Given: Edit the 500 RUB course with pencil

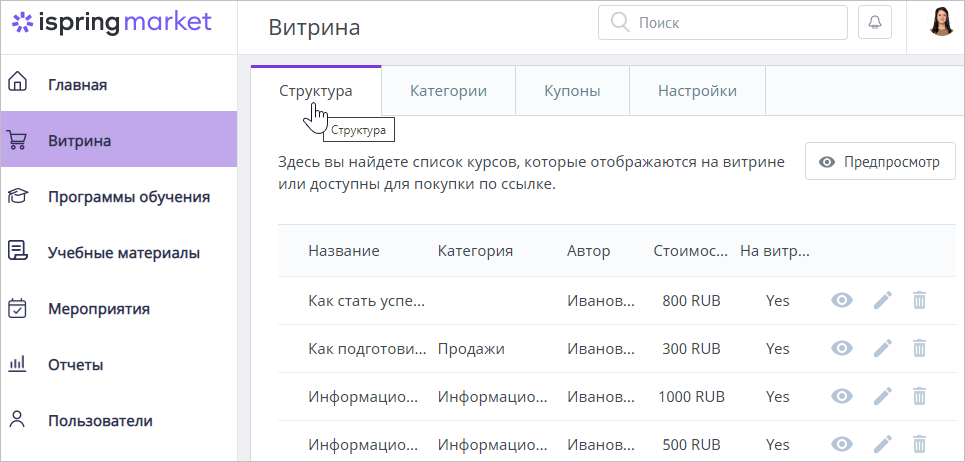Looking at the screenshot, I should (x=883, y=444).
